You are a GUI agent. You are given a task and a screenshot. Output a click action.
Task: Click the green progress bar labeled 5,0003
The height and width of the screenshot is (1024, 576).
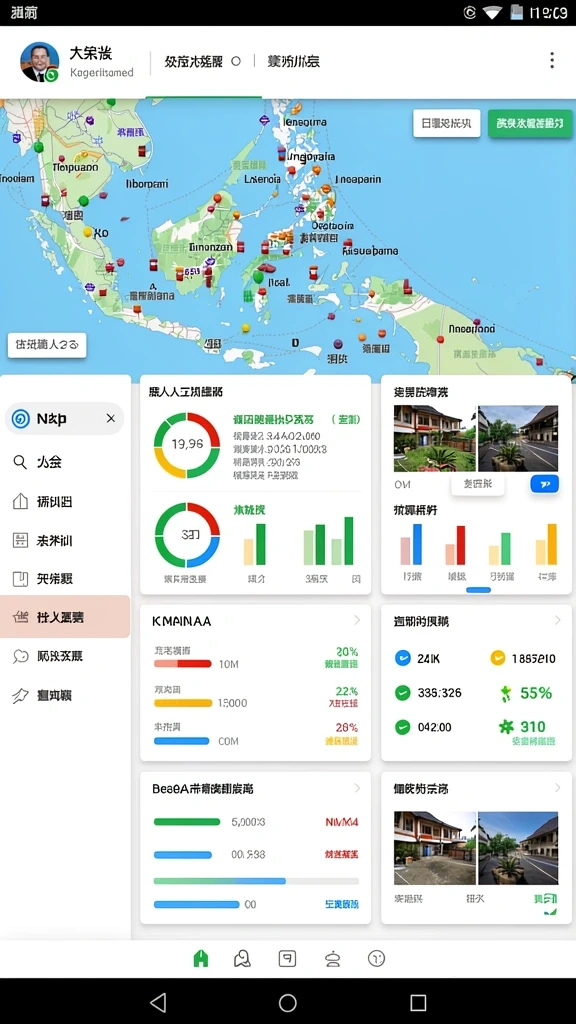pyautogui.click(x=187, y=822)
